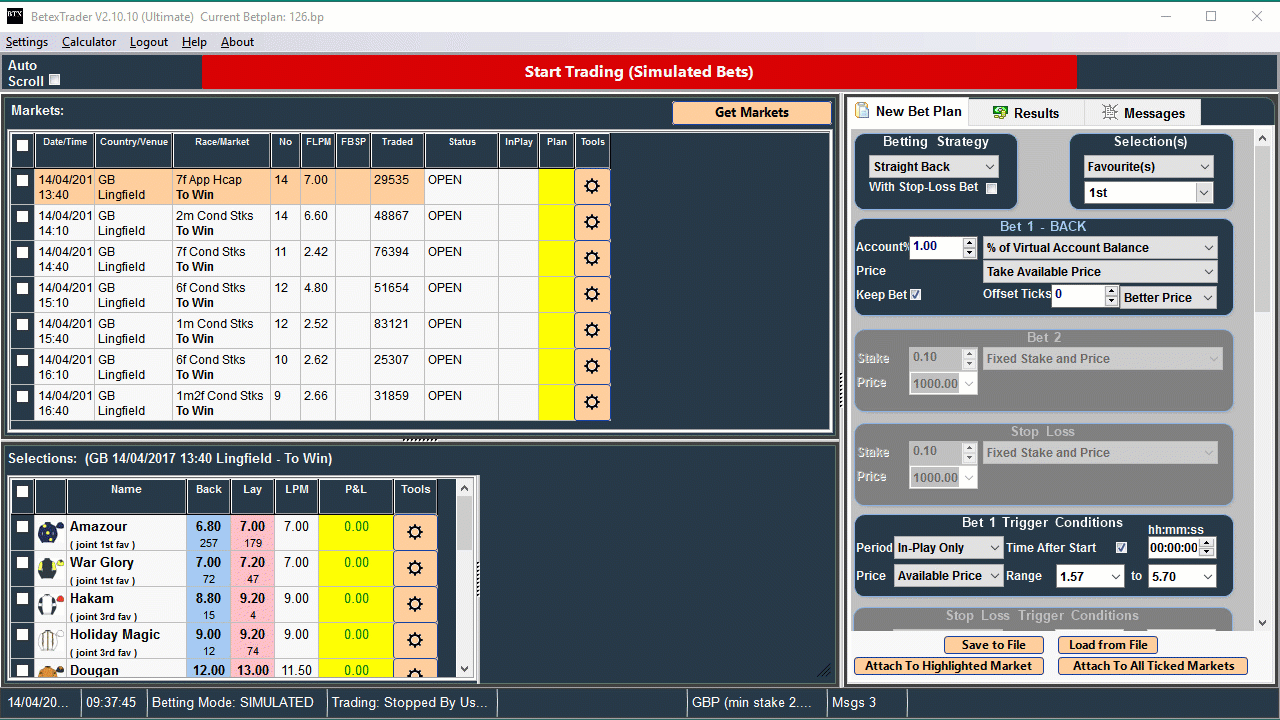Click tools gear for 1m2f Cond Stks market
The height and width of the screenshot is (720, 1280).
coord(591,402)
